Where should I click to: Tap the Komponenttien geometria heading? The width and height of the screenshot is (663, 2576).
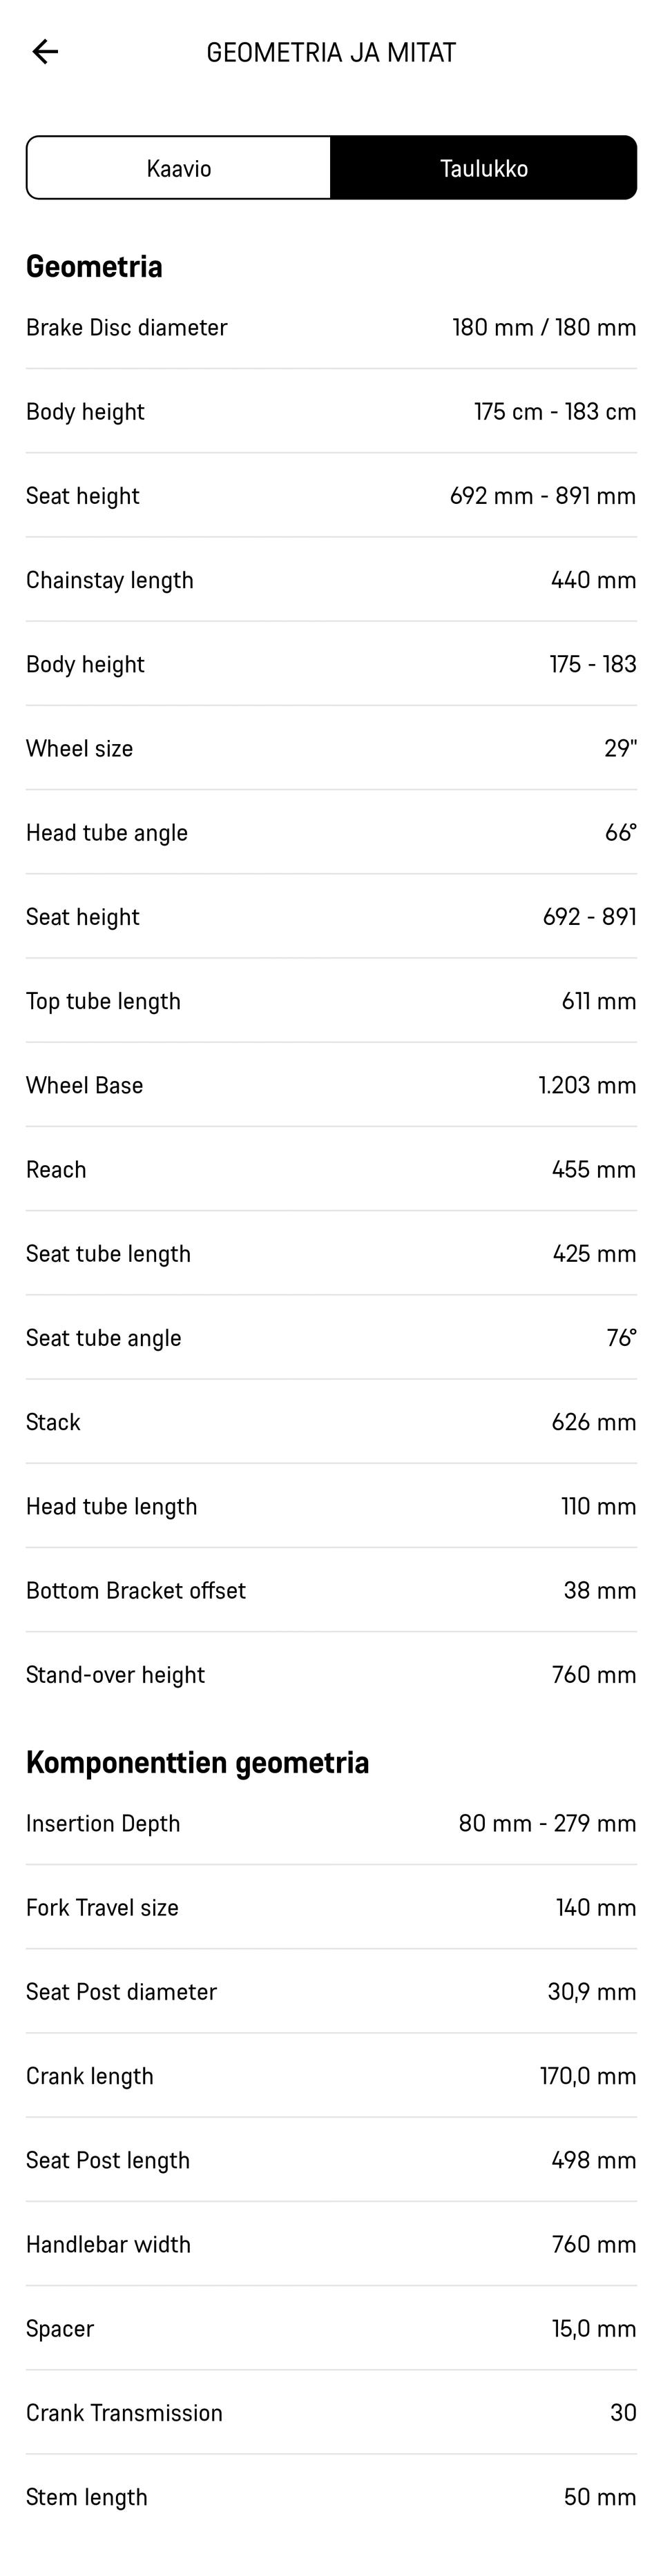(197, 1762)
